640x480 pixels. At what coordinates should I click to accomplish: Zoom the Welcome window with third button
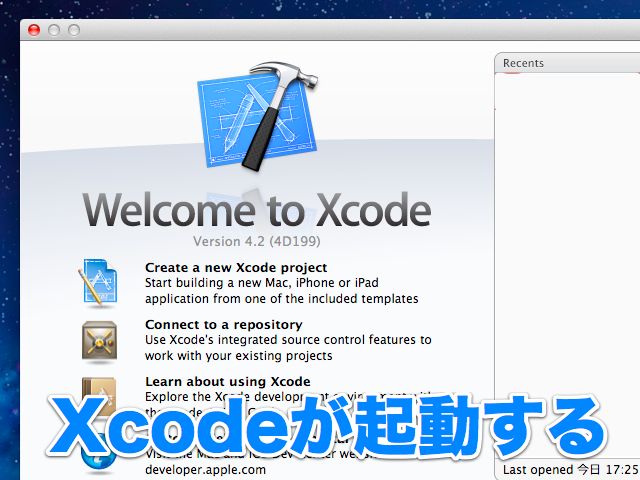click(74, 30)
